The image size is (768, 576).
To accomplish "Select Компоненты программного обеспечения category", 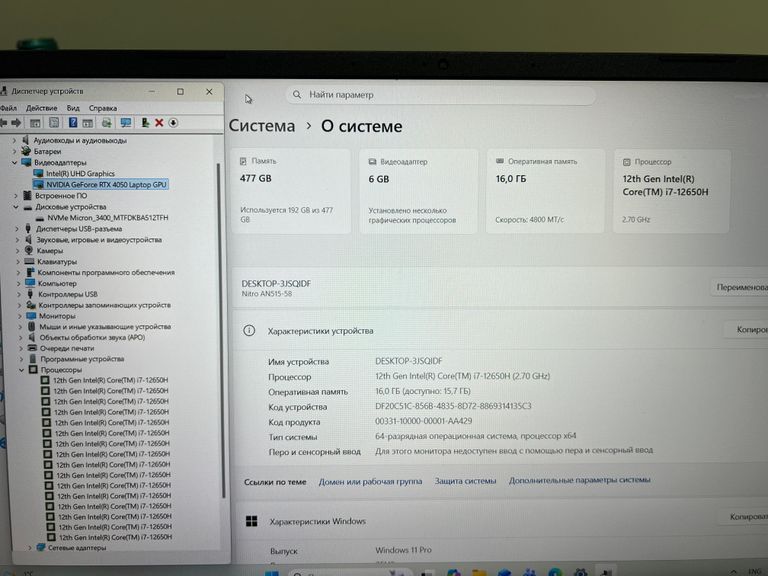I will pos(106,272).
